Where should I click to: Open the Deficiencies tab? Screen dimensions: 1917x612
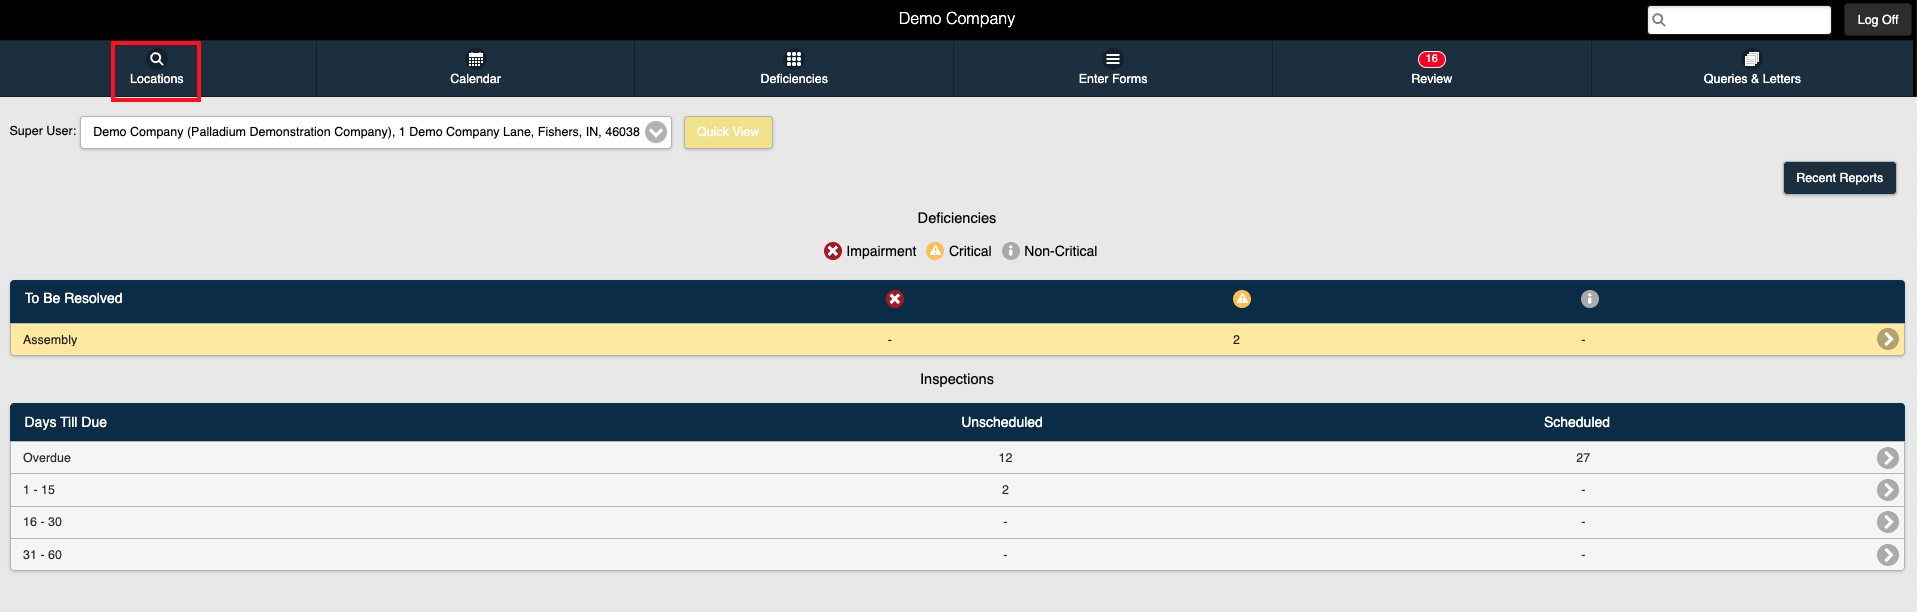coord(794,69)
